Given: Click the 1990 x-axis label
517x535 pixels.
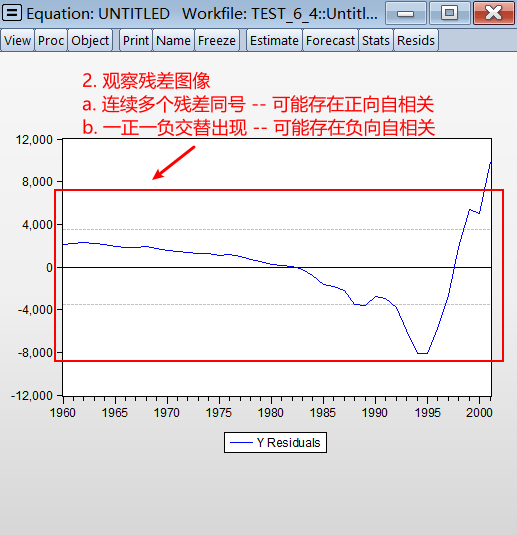Looking at the screenshot, I should coord(375,413).
